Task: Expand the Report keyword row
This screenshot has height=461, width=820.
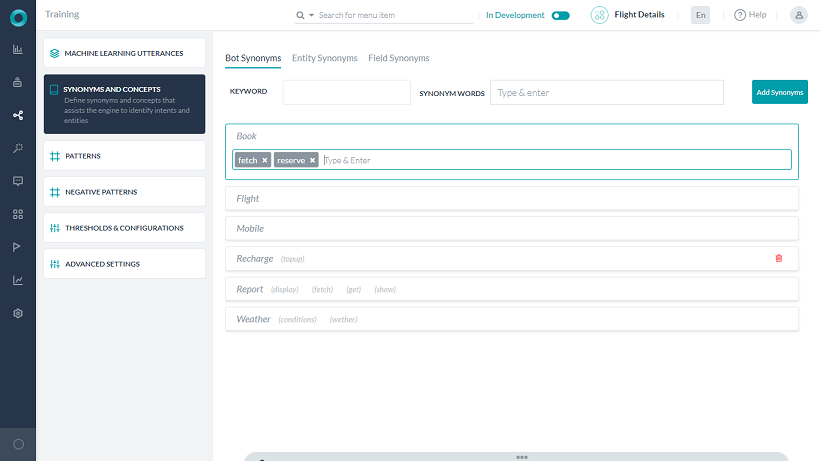Action: point(512,289)
